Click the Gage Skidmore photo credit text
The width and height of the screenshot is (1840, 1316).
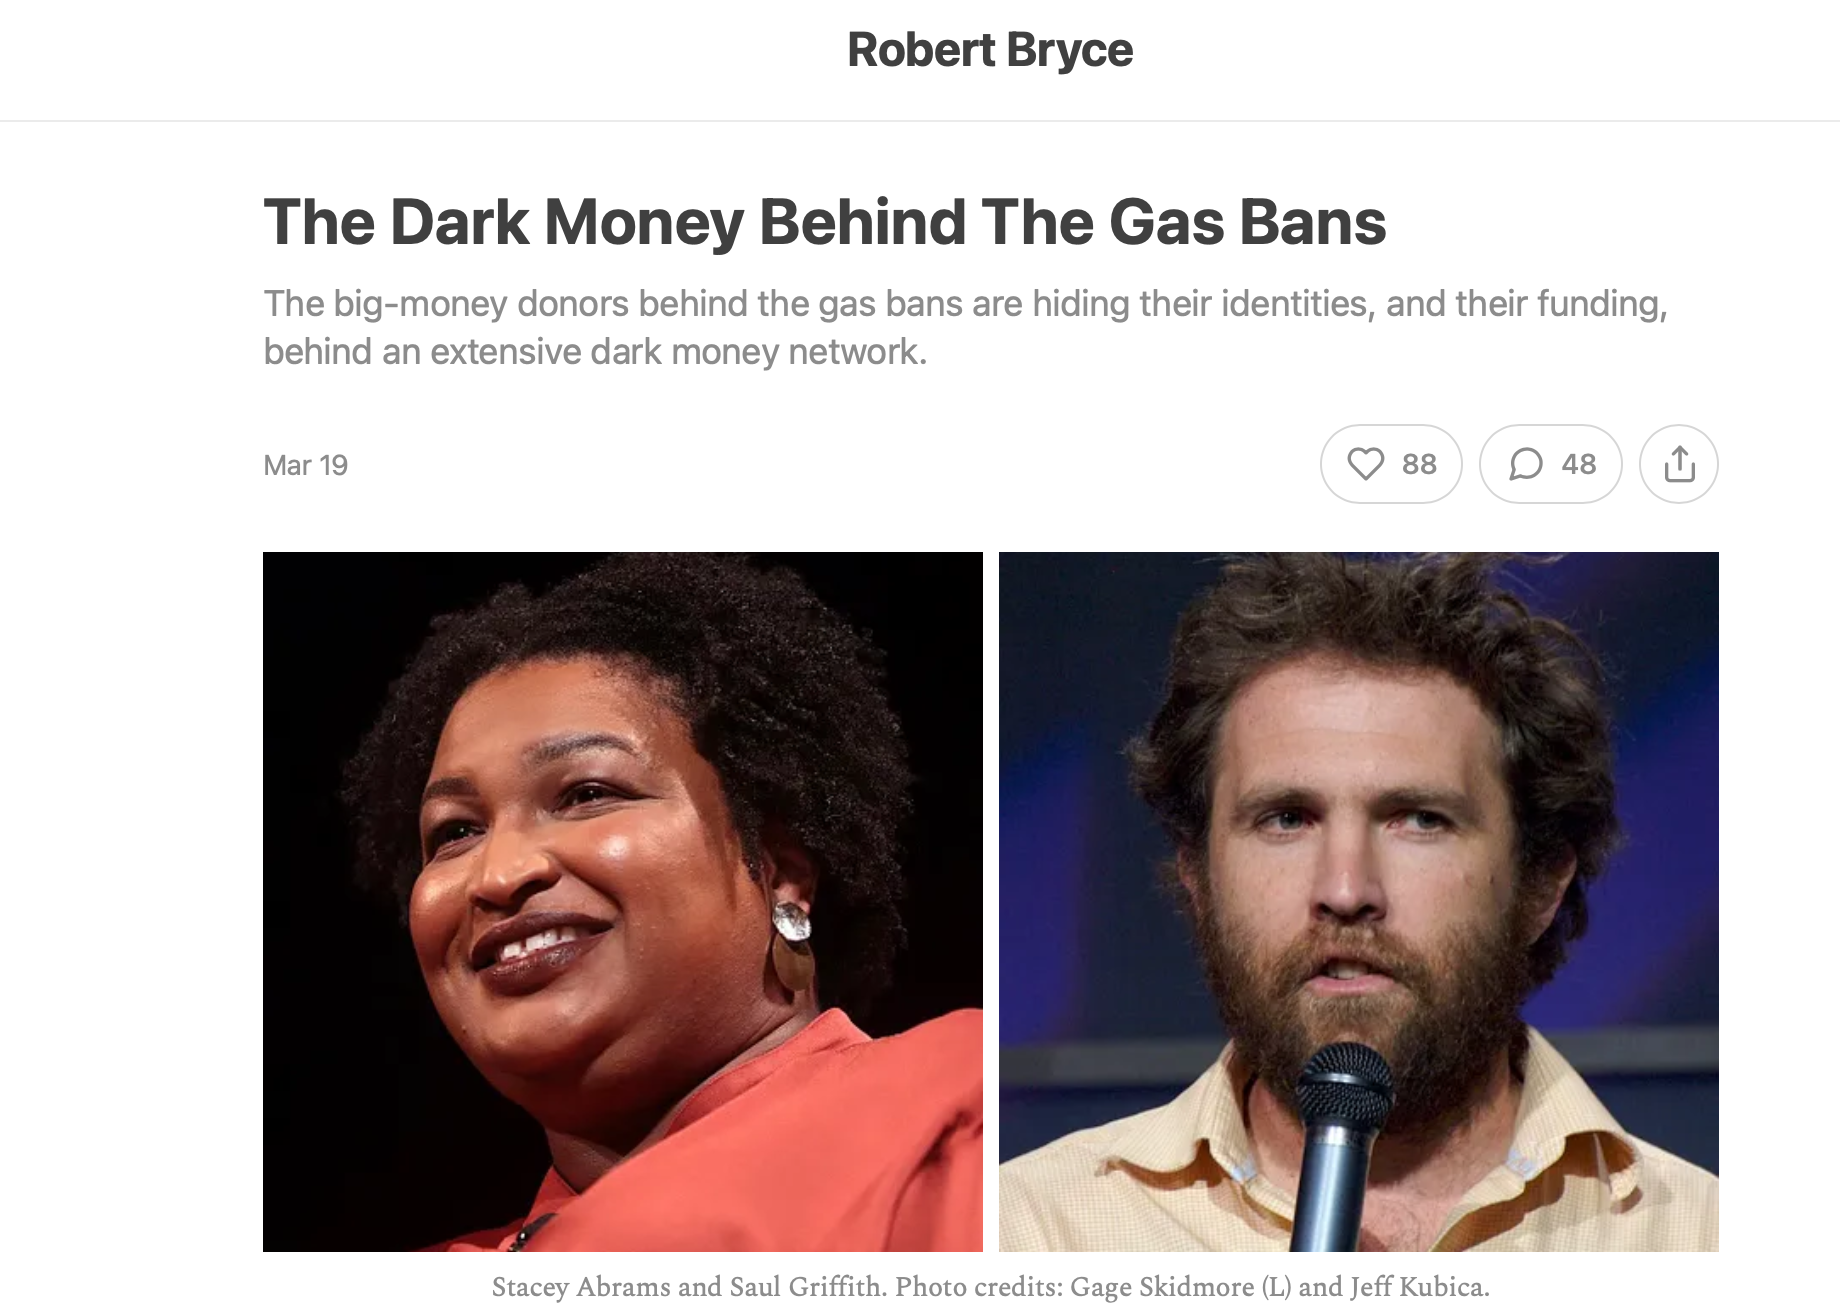1162,1286
